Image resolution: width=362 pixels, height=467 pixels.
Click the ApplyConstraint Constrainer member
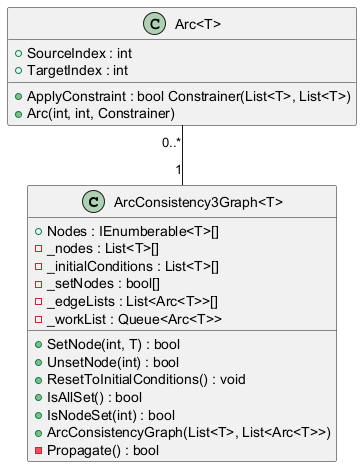[x=189, y=96]
